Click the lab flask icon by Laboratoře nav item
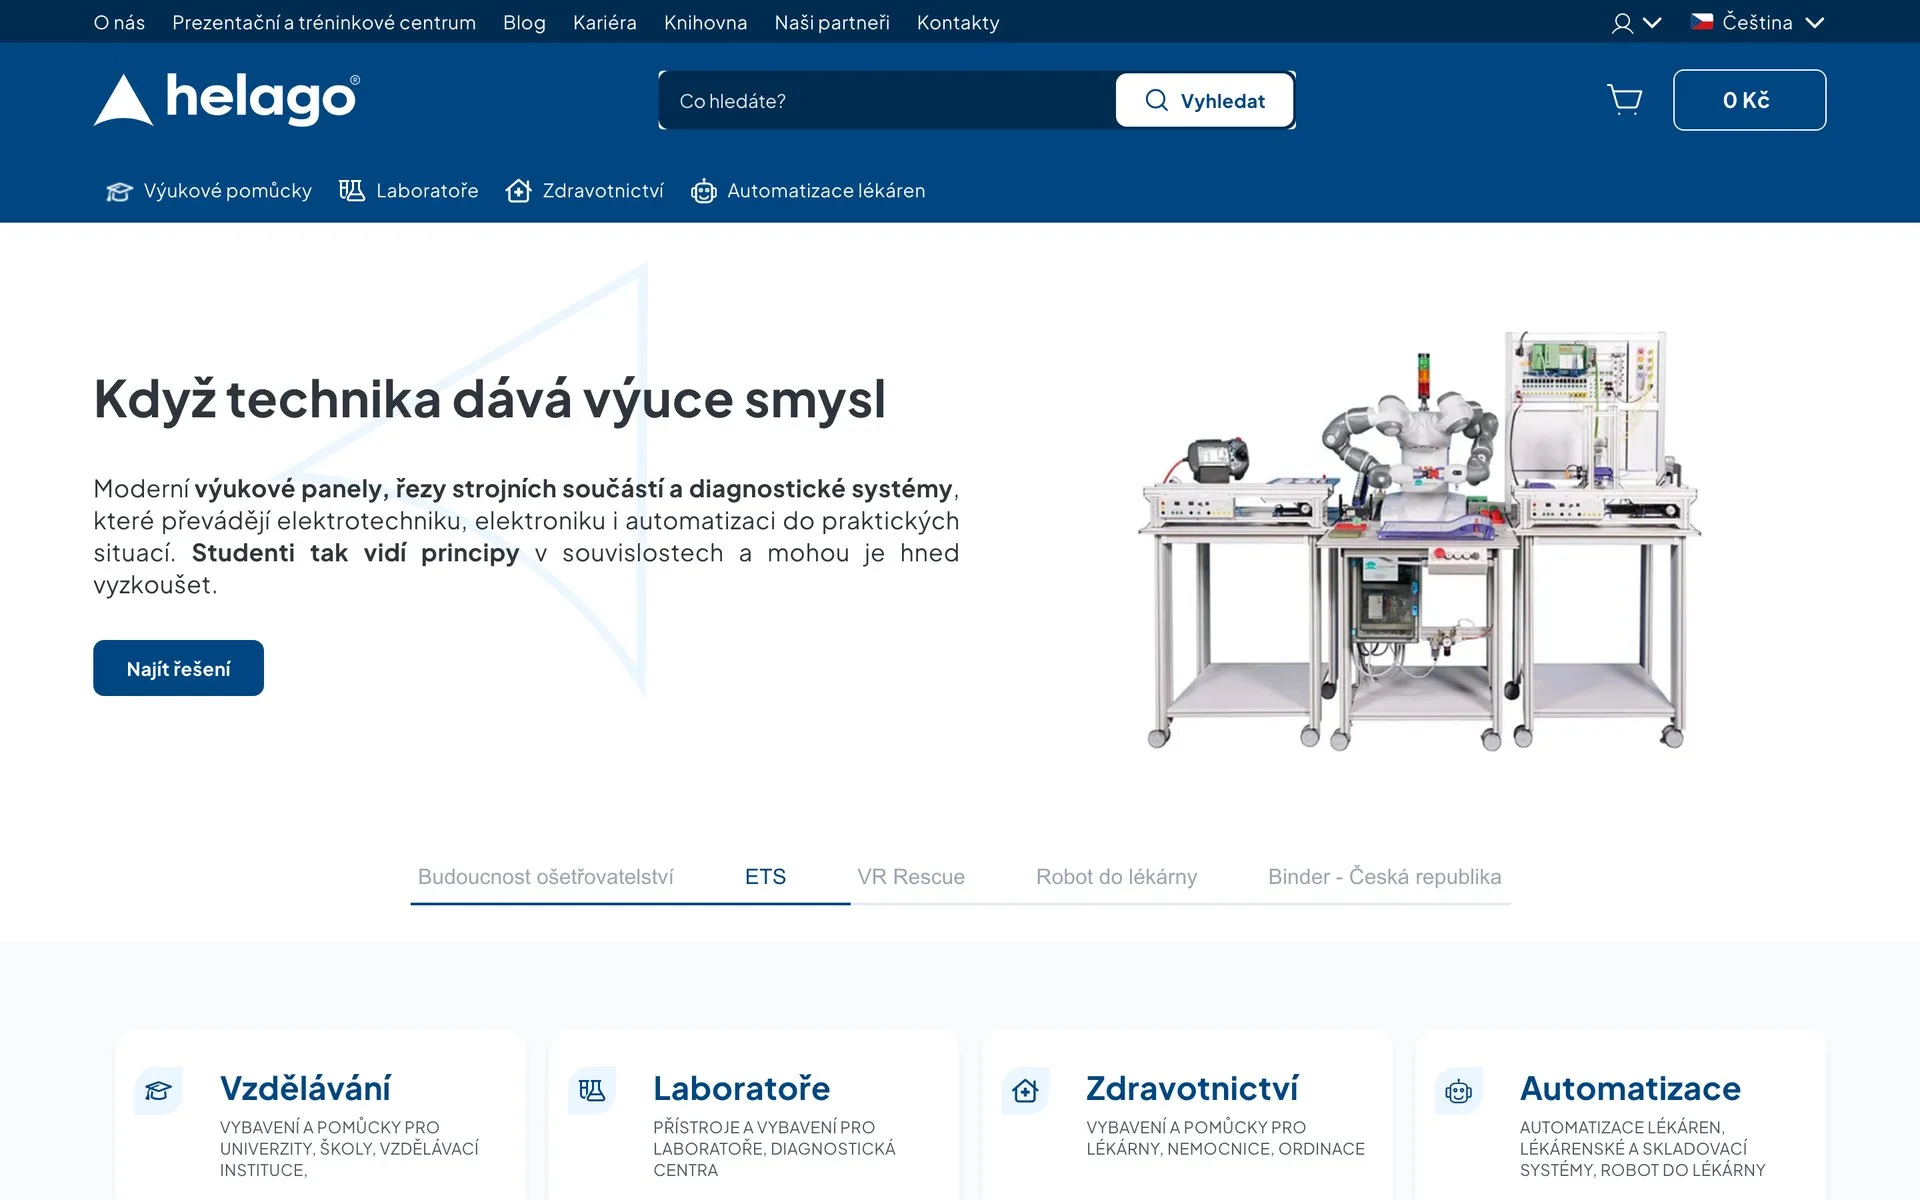Image resolution: width=1920 pixels, height=1200 pixels. [352, 190]
